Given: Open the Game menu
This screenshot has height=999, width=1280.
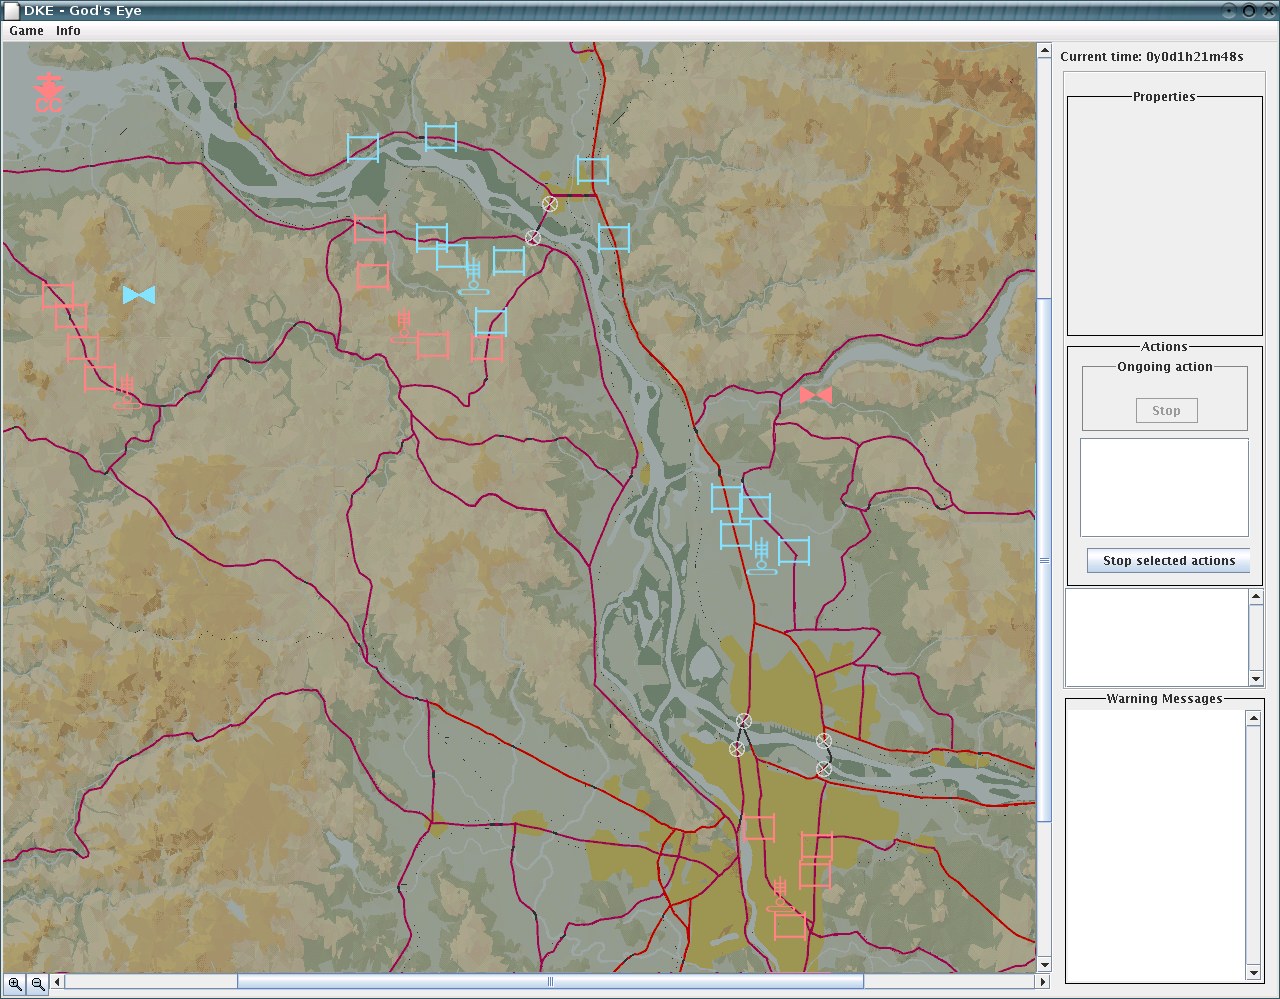Looking at the screenshot, I should coord(27,31).
